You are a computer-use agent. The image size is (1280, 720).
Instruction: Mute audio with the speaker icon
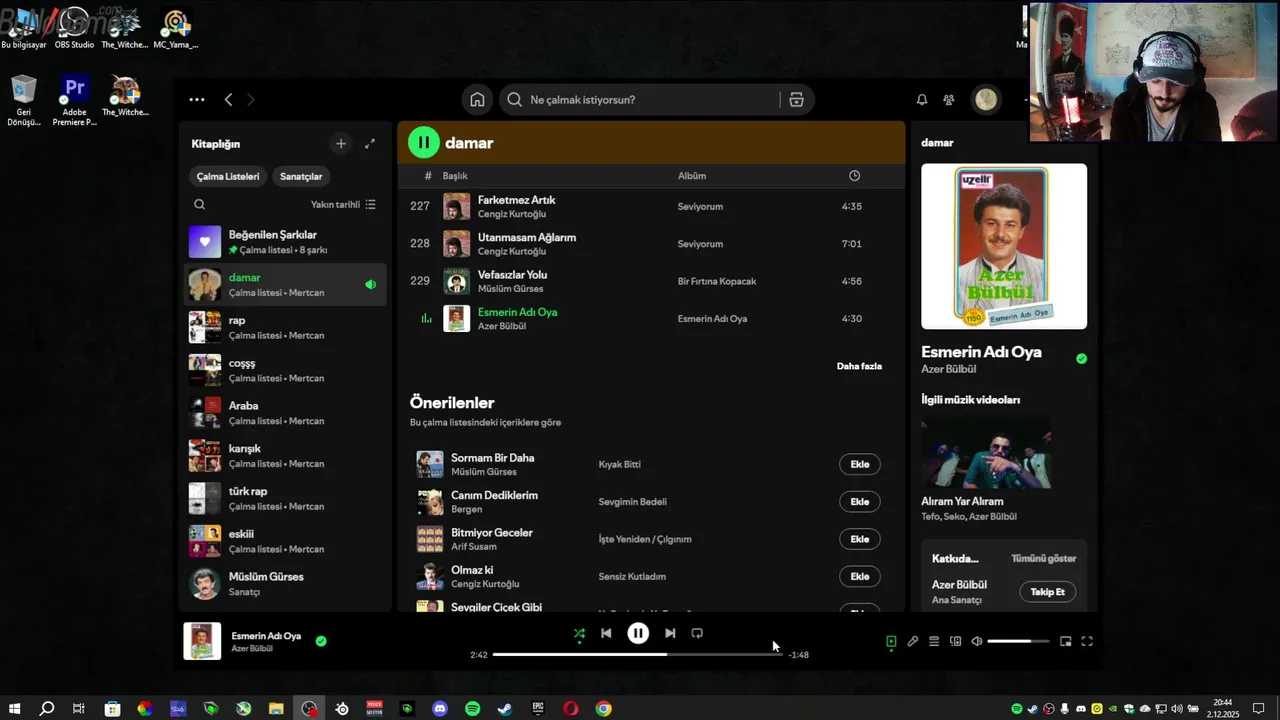pyautogui.click(x=977, y=641)
